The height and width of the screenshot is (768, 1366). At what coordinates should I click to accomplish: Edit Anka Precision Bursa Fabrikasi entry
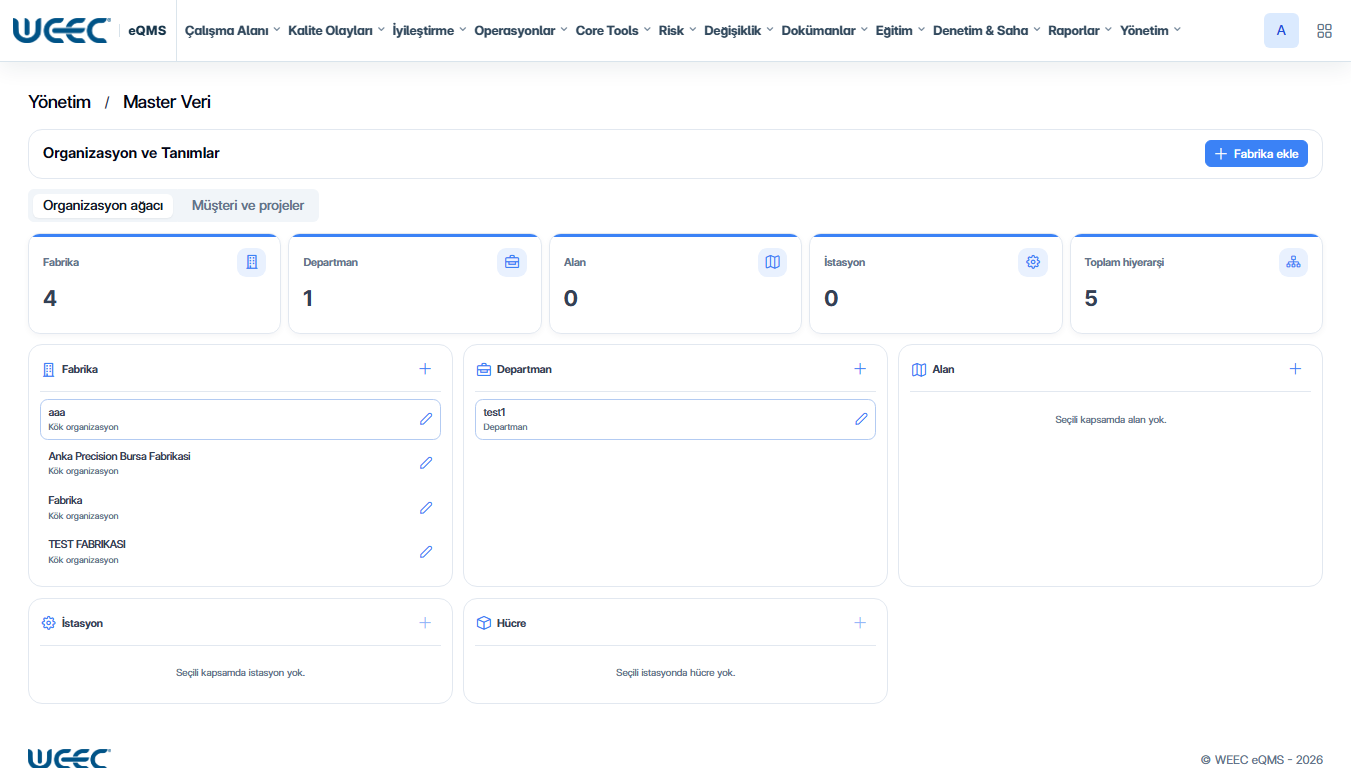(426, 463)
